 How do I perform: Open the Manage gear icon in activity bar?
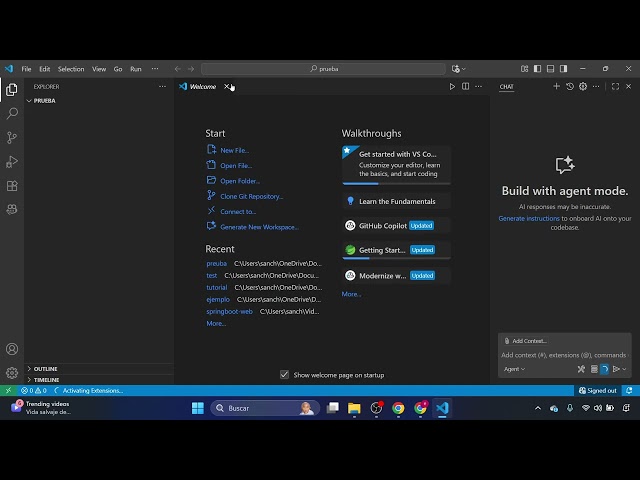(x=12, y=373)
